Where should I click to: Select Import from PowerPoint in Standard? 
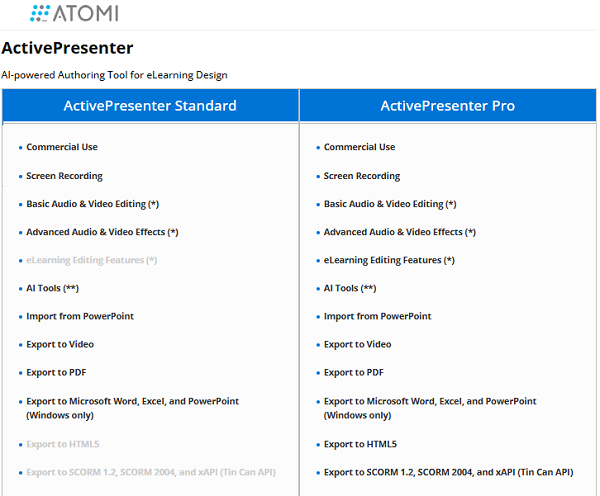click(80, 316)
